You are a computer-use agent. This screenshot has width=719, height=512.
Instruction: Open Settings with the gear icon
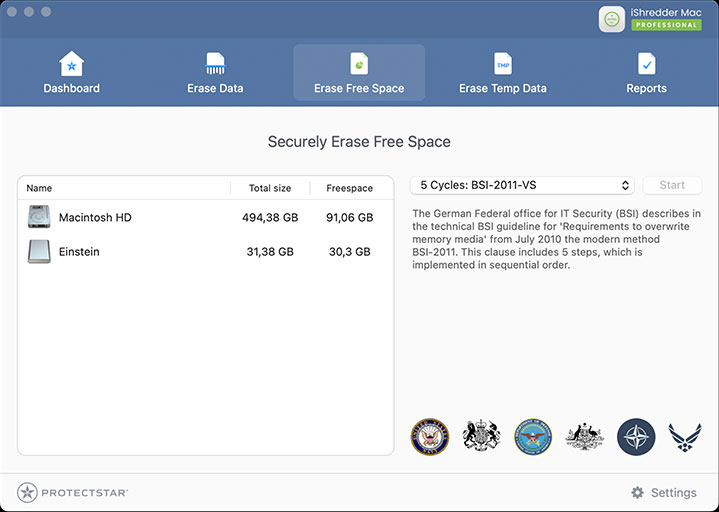(637, 493)
